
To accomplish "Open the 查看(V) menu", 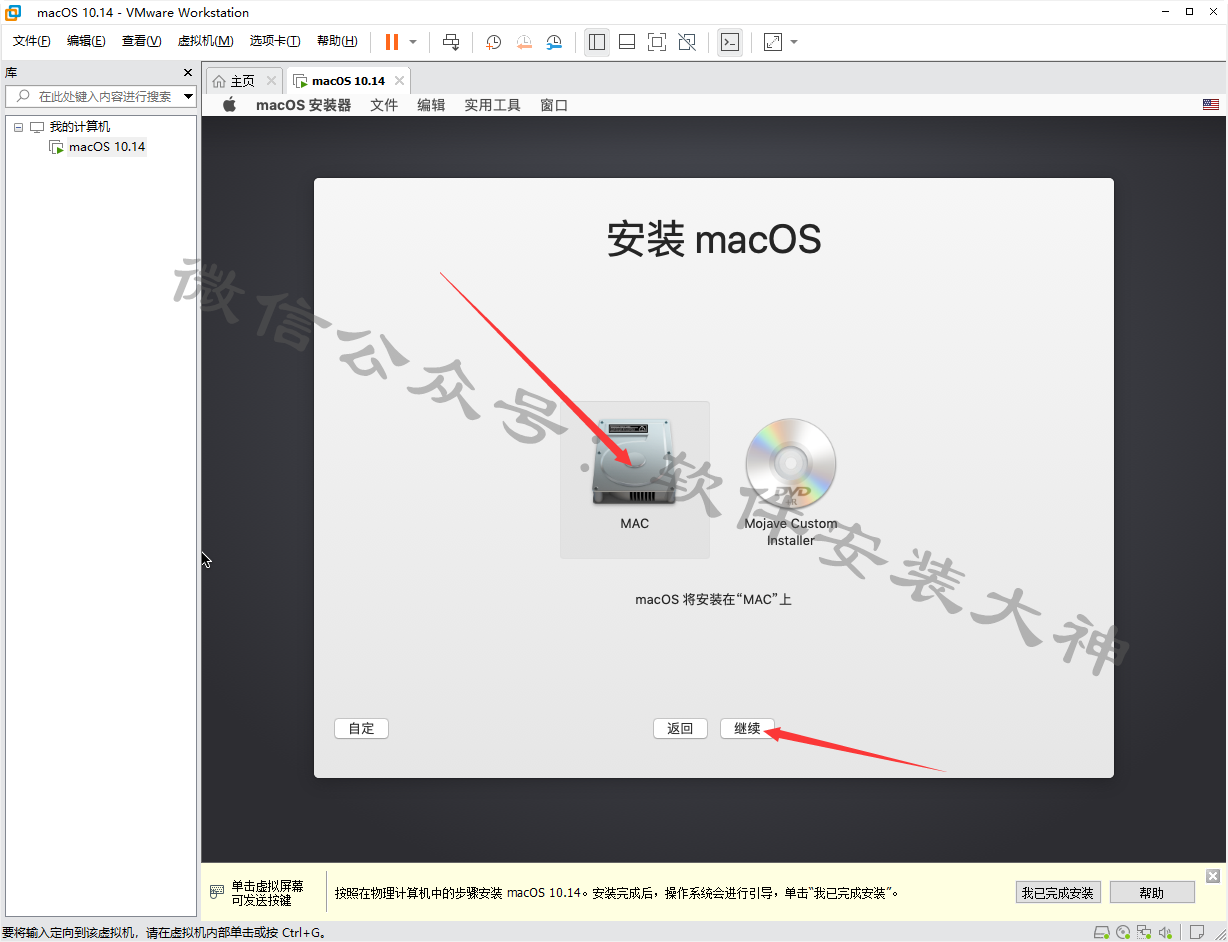I will [x=141, y=41].
